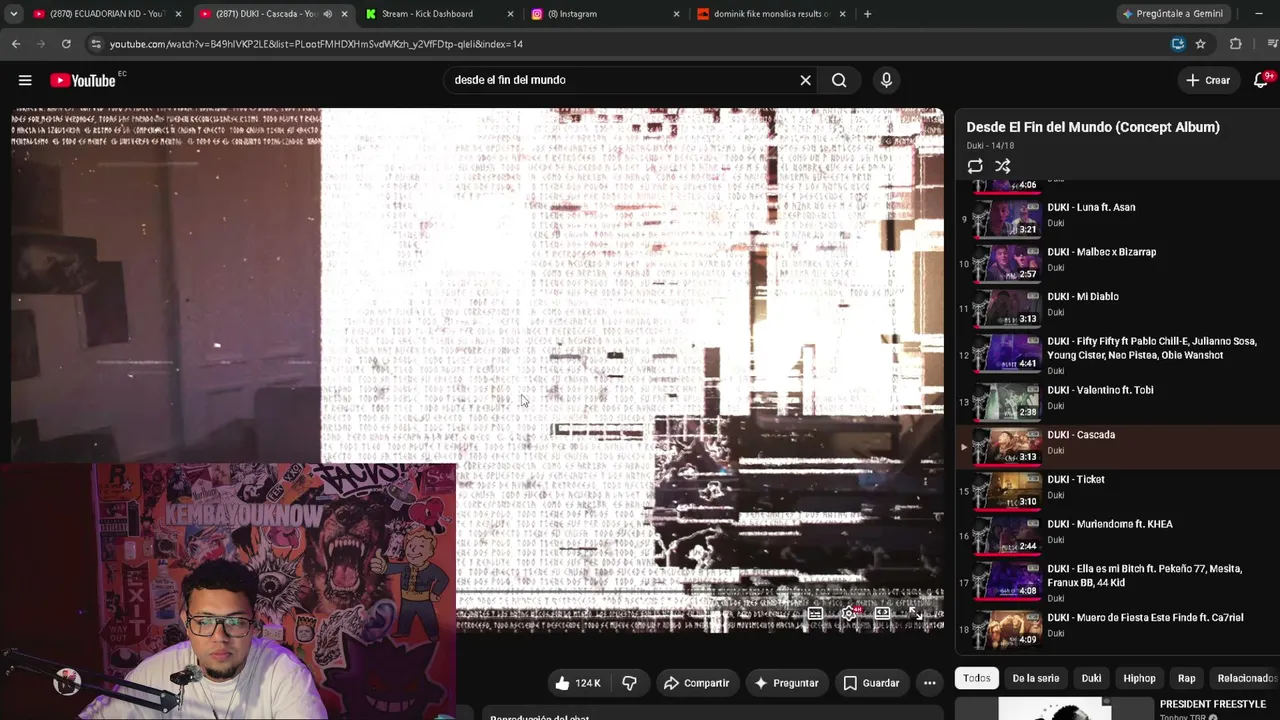Open the notifications bell
The width and height of the screenshot is (1280, 720).
pos(1261,80)
